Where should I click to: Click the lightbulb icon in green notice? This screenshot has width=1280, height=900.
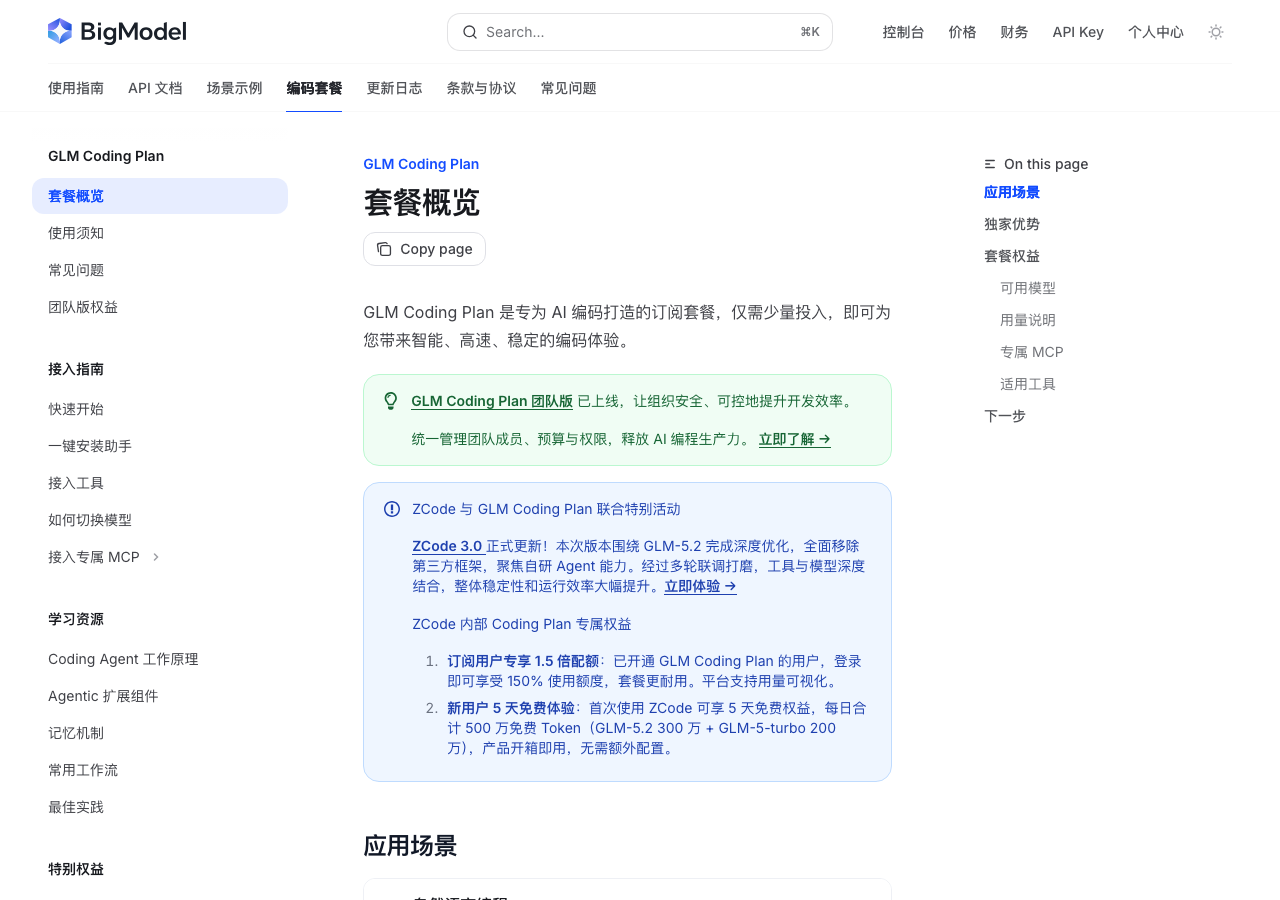(x=391, y=401)
